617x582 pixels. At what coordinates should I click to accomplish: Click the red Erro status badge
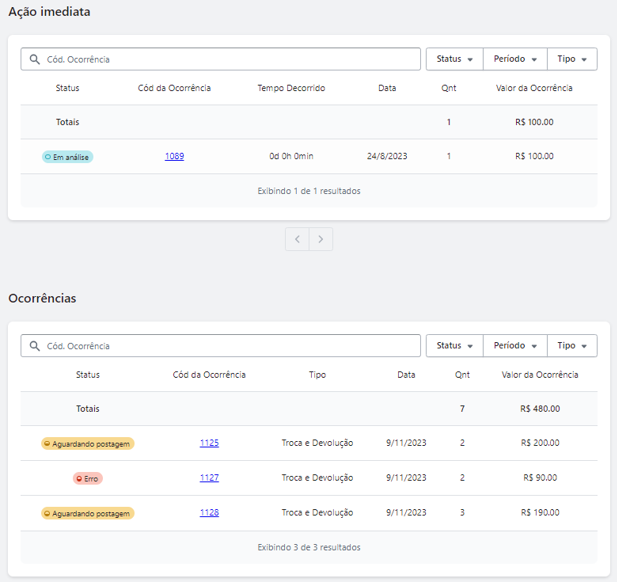point(88,479)
